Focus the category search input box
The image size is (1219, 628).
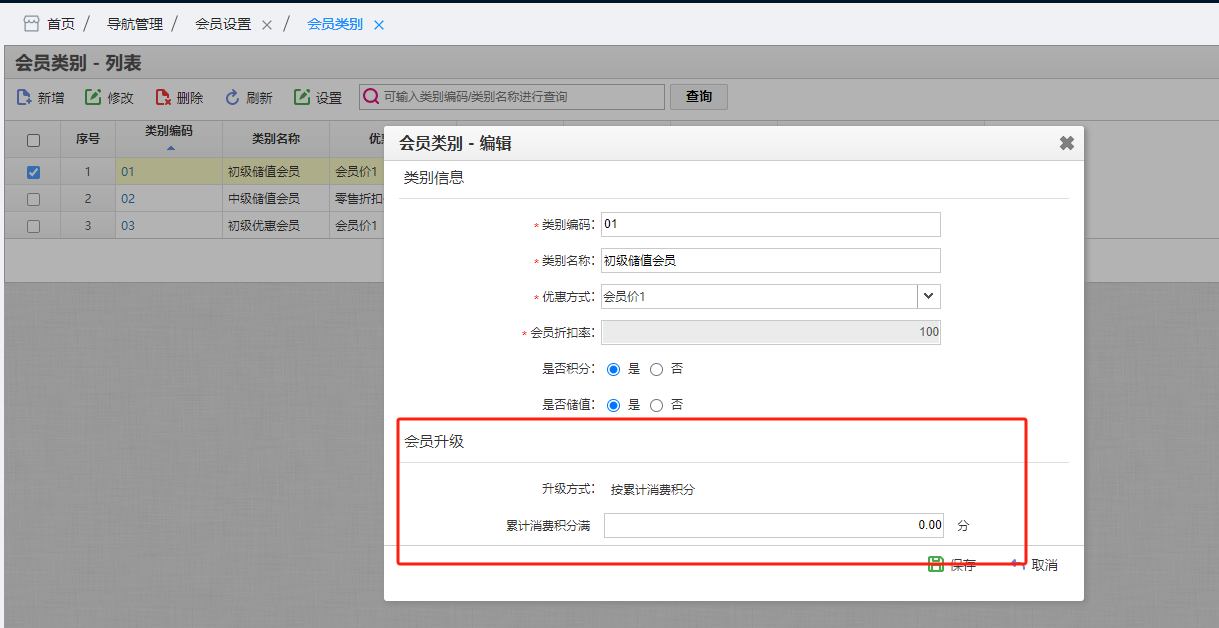512,97
